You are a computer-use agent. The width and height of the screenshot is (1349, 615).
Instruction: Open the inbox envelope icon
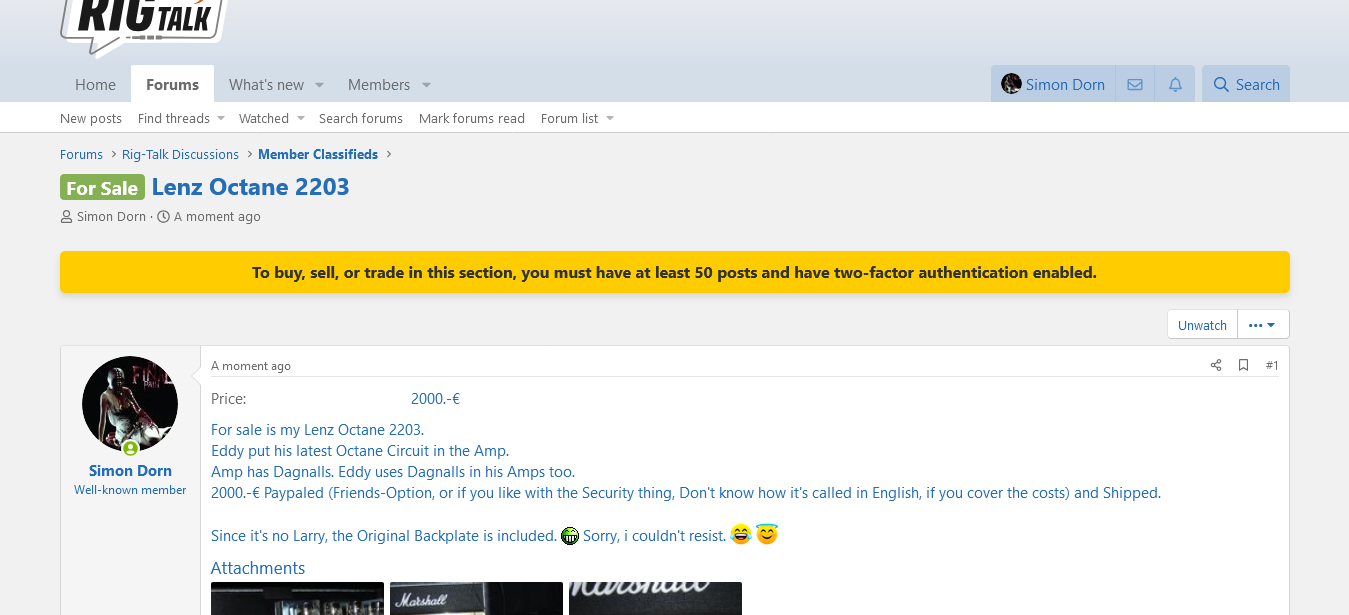(x=1135, y=85)
